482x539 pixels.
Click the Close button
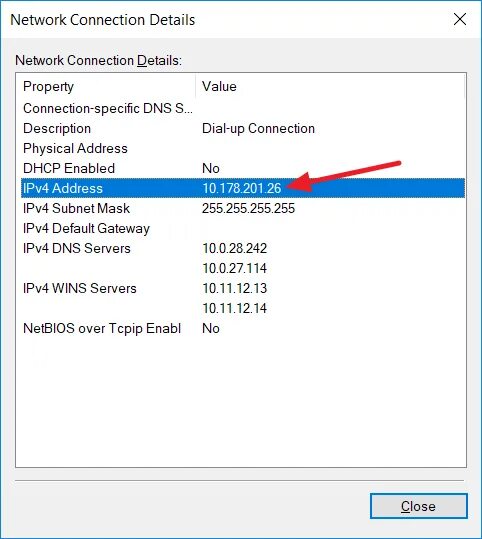click(x=418, y=506)
